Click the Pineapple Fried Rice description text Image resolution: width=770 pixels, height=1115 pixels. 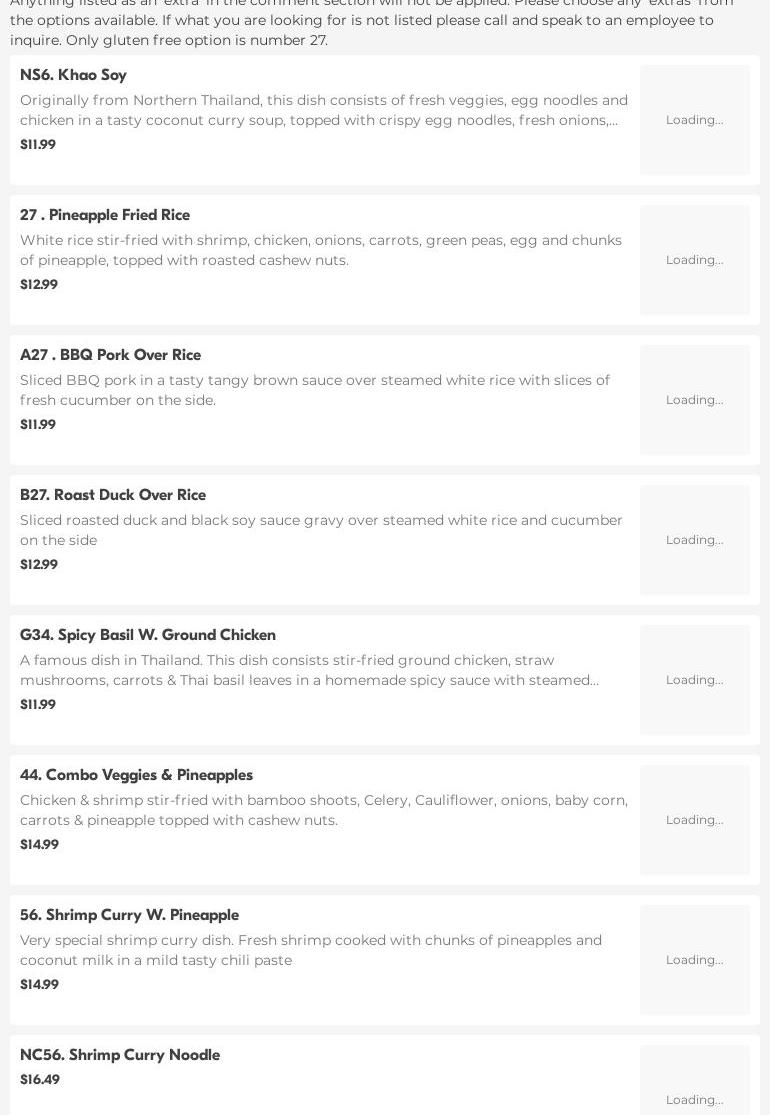tap(320, 250)
